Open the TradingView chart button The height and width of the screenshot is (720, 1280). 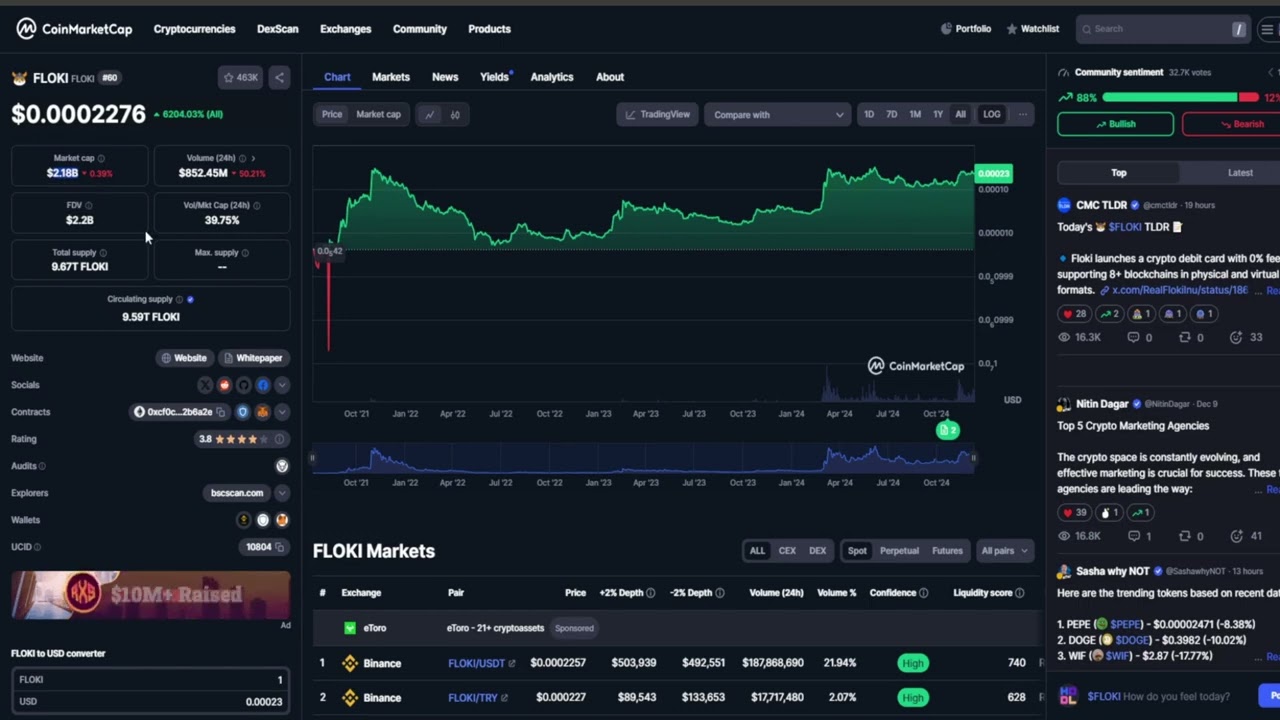(657, 115)
